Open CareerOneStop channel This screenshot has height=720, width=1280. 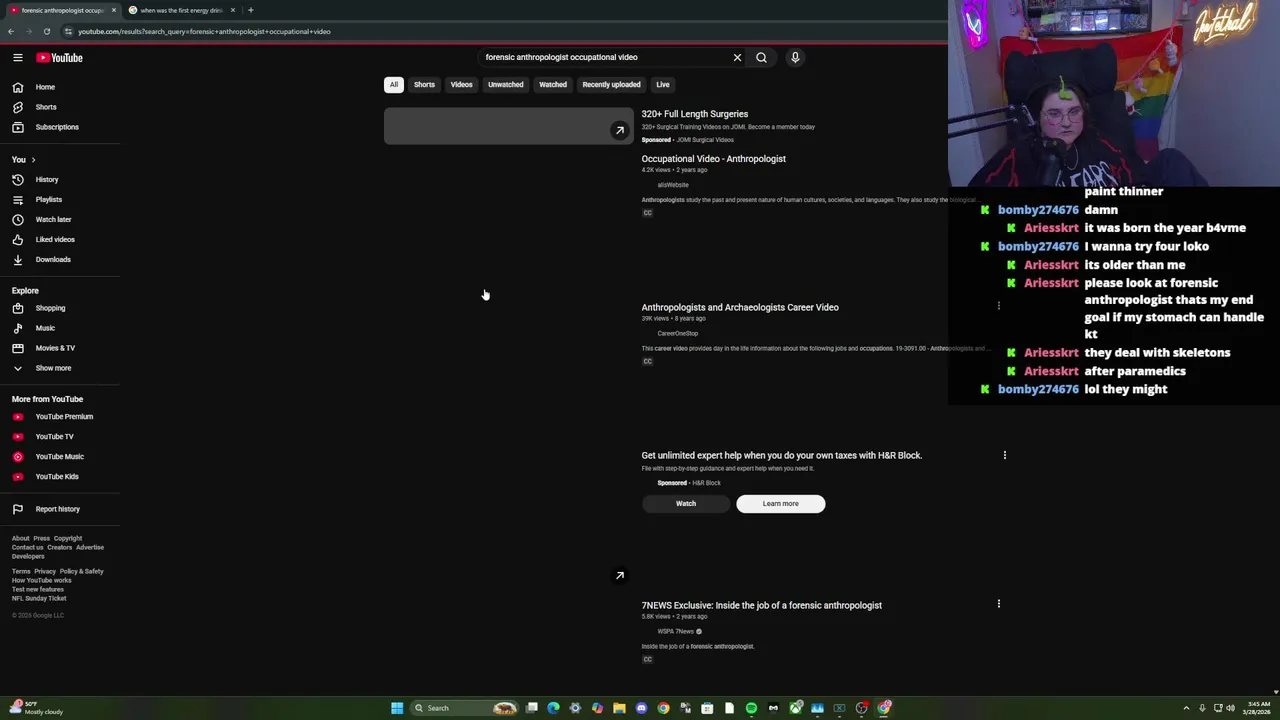click(678, 334)
